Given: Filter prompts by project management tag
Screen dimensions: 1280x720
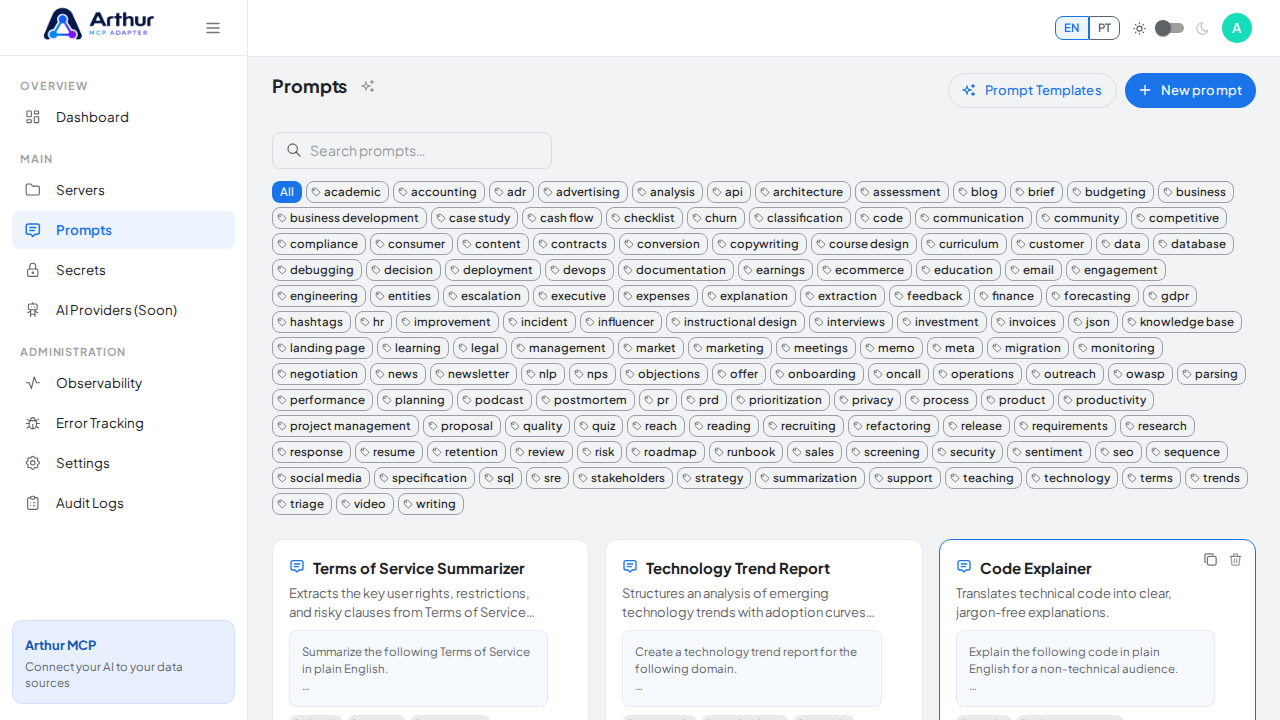Looking at the screenshot, I should pos(345,426).
